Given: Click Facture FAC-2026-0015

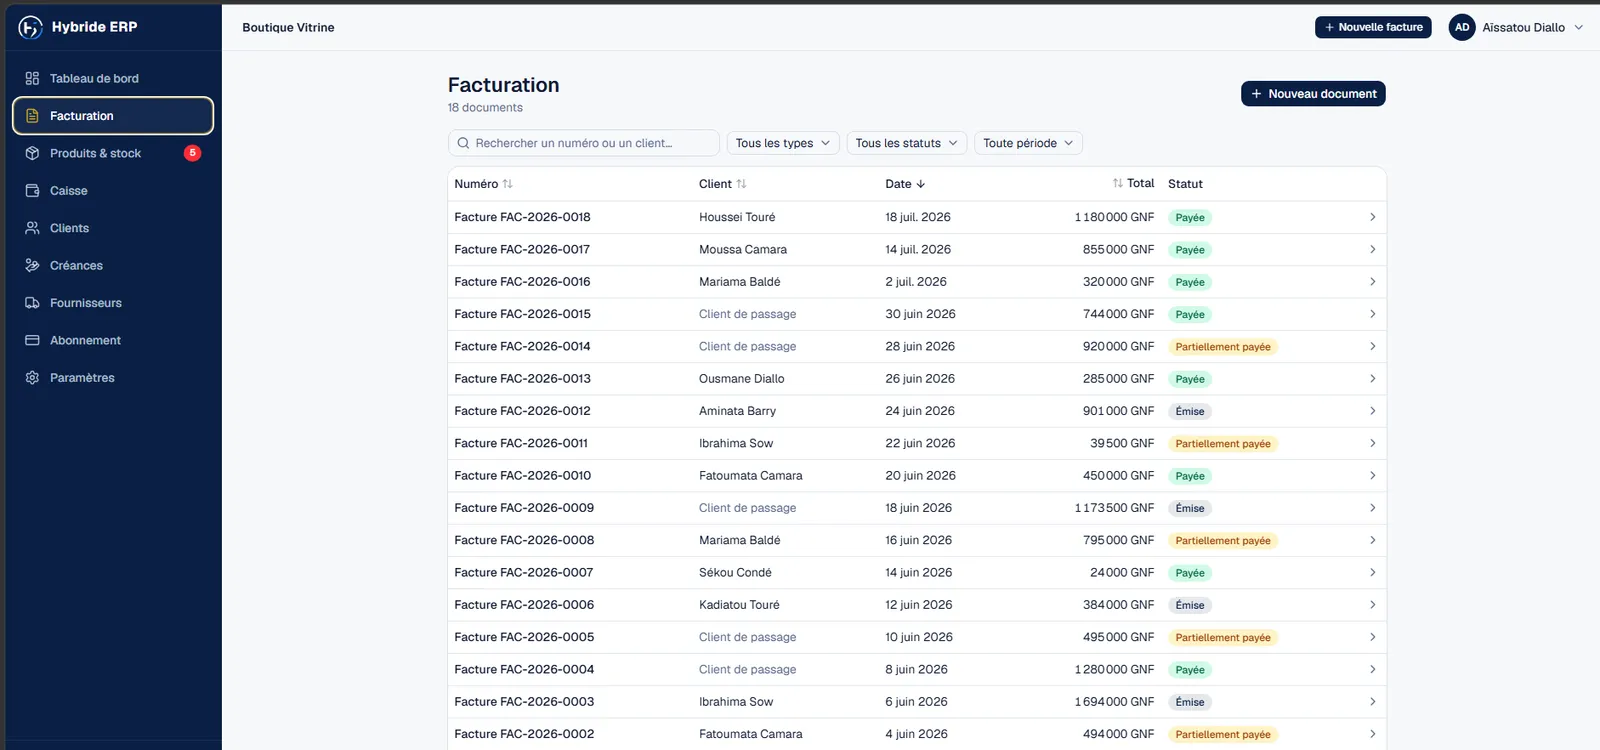Looking at the screenshot, I should pyautogui.click(x=522, y=314).
